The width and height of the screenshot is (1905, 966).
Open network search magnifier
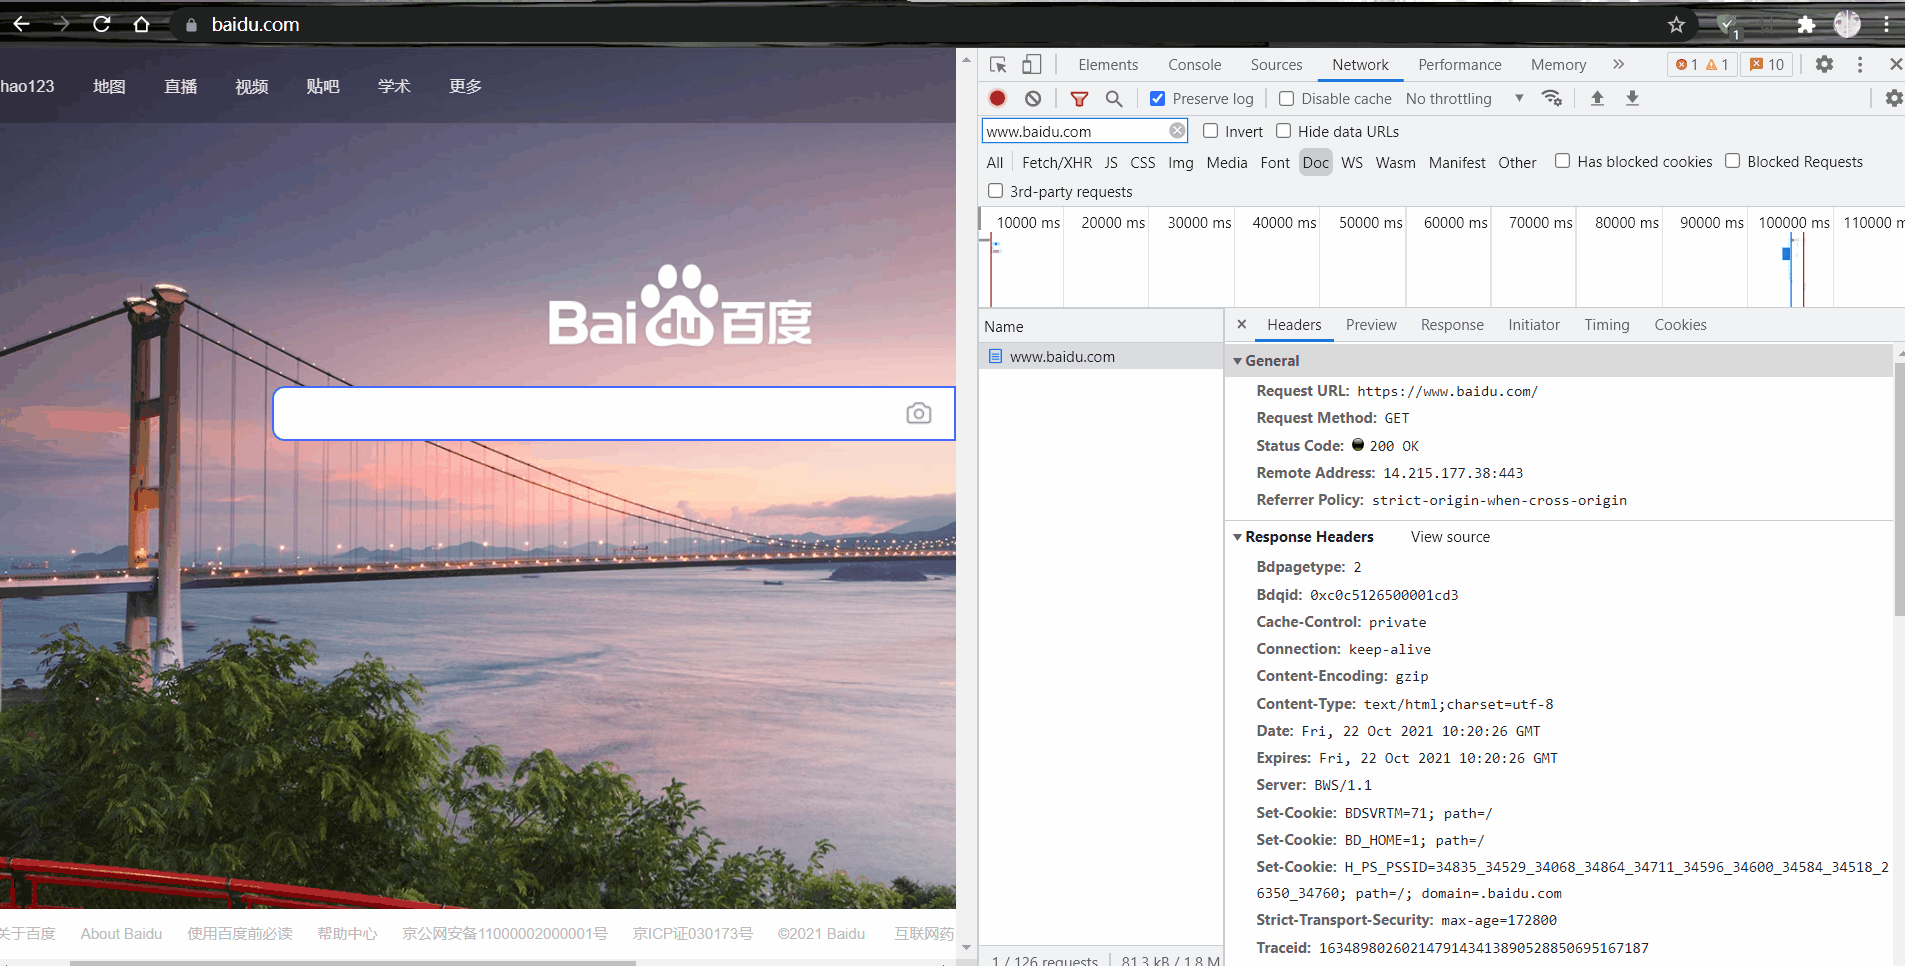coord(1114,98)
